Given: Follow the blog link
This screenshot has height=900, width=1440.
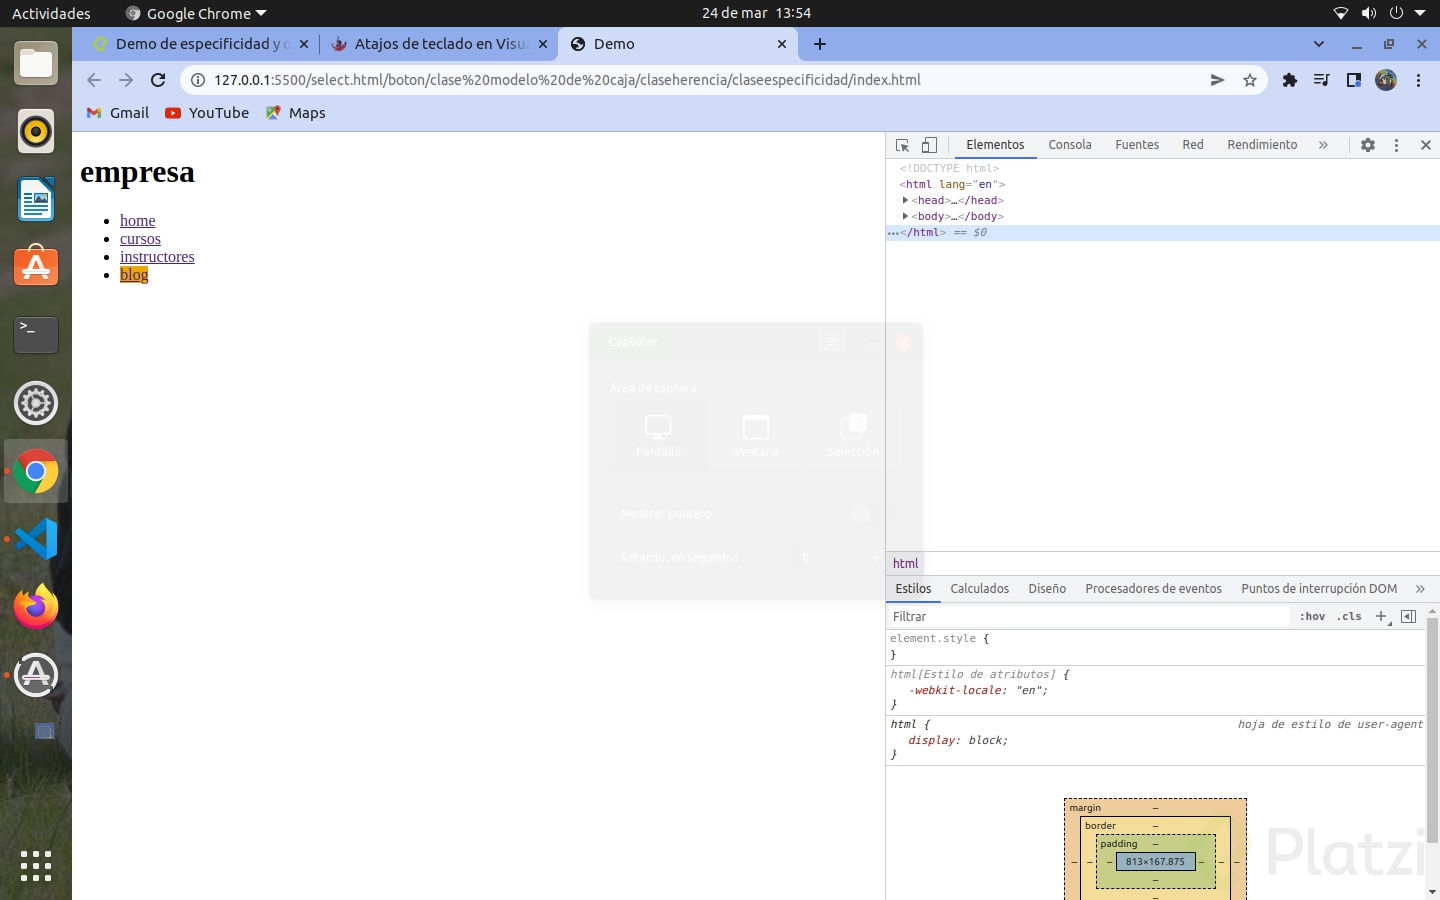Looking at the screenshot, I should coord(134,275).
